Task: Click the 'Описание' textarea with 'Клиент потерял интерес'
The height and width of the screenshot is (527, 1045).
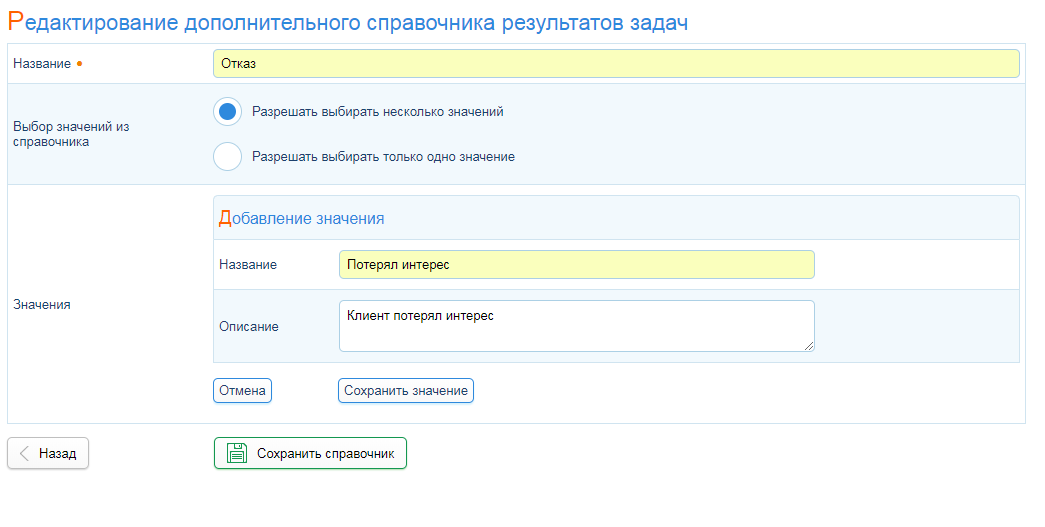Action: 577,326
